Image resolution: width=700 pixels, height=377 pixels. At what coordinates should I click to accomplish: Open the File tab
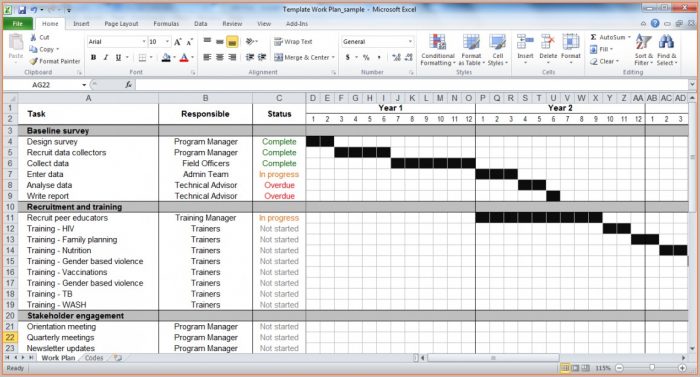coord(18,24)
